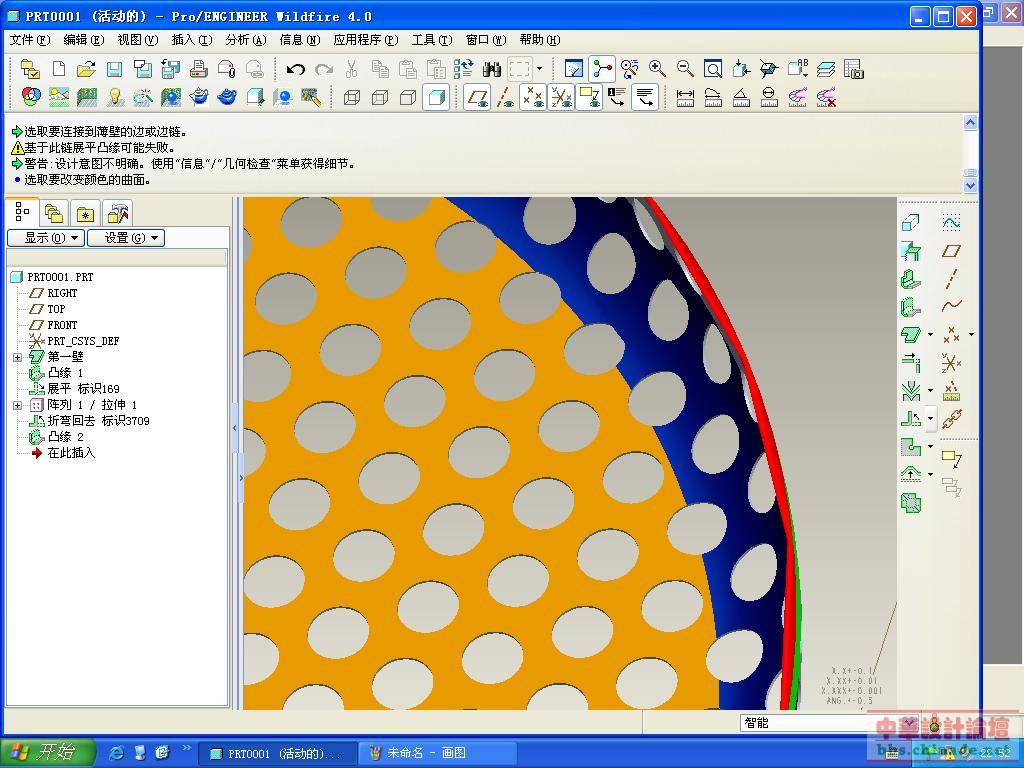Click the 开始 Start button
The height and width of the screenshot is (768, 1024).
pos(47,752)
